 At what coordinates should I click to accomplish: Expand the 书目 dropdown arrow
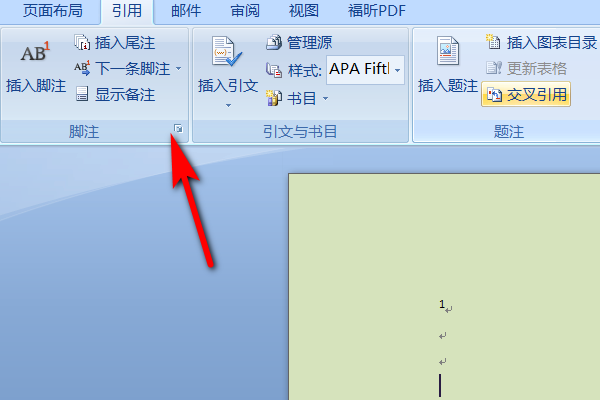(x=325, y=99)
